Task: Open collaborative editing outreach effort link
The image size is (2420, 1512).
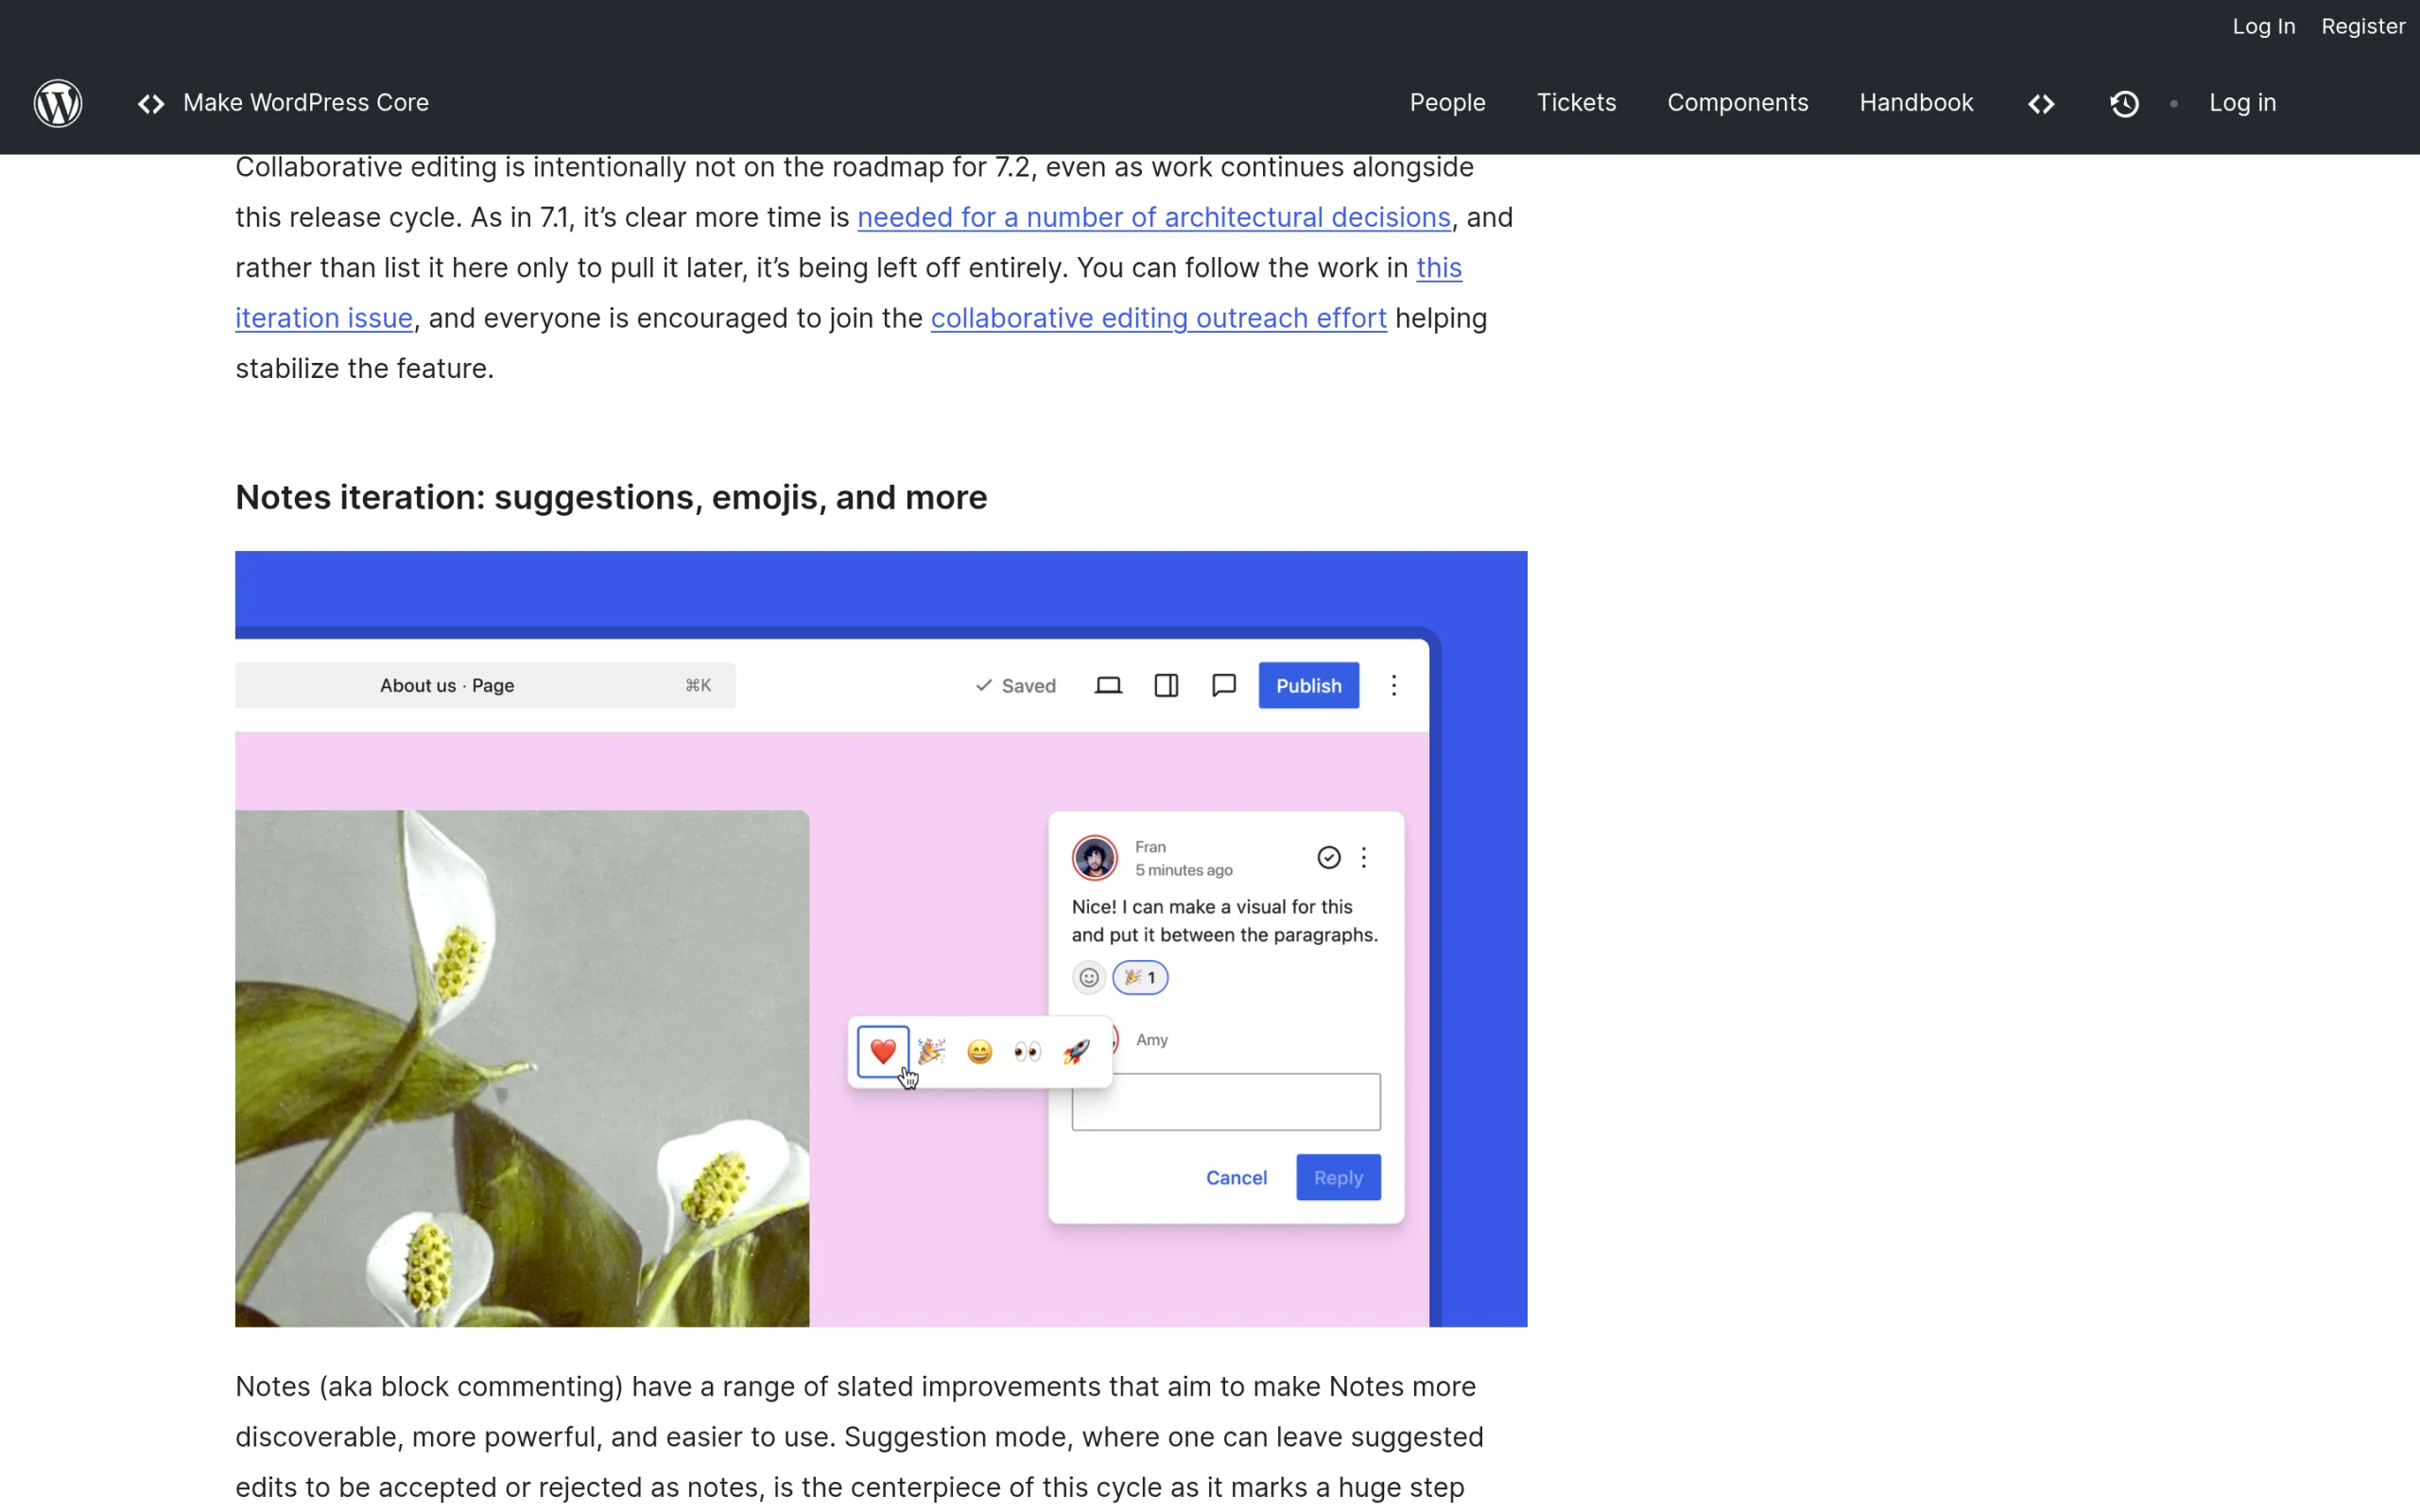Action: click(x=1158, y=318)
